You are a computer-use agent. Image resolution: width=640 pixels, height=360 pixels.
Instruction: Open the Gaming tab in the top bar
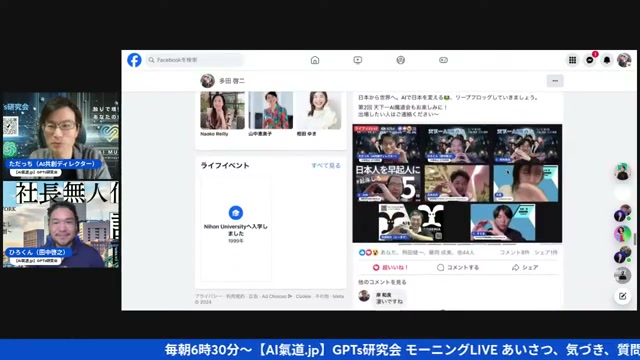[443, 60]
